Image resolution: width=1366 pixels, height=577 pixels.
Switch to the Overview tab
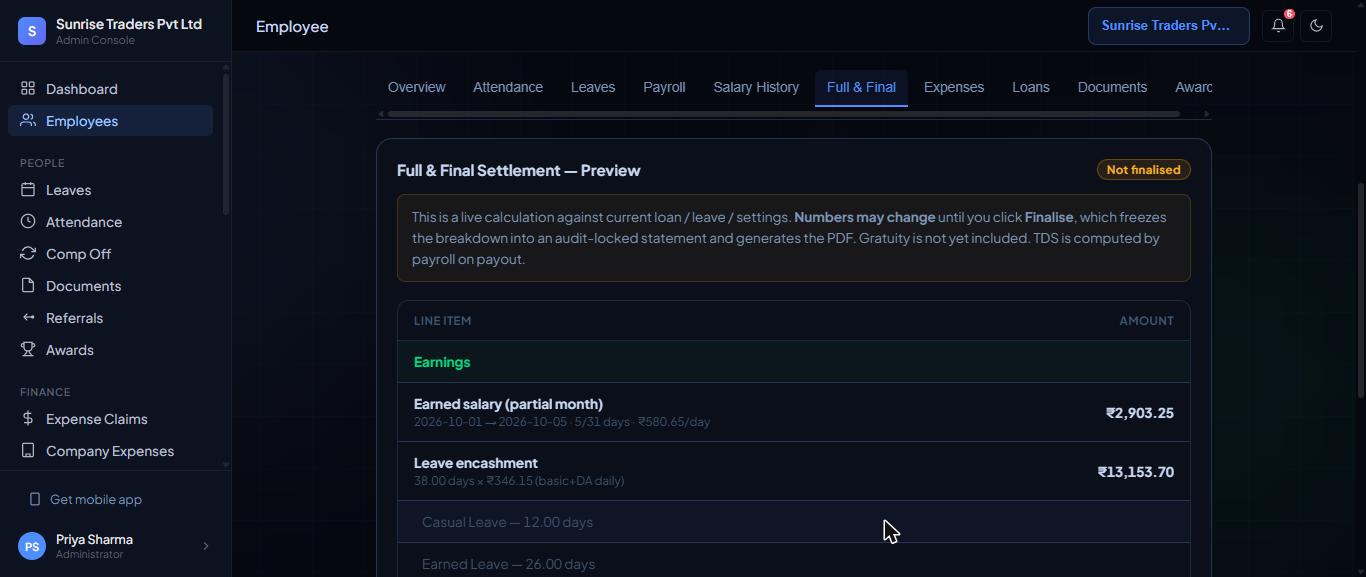point(417,87)
